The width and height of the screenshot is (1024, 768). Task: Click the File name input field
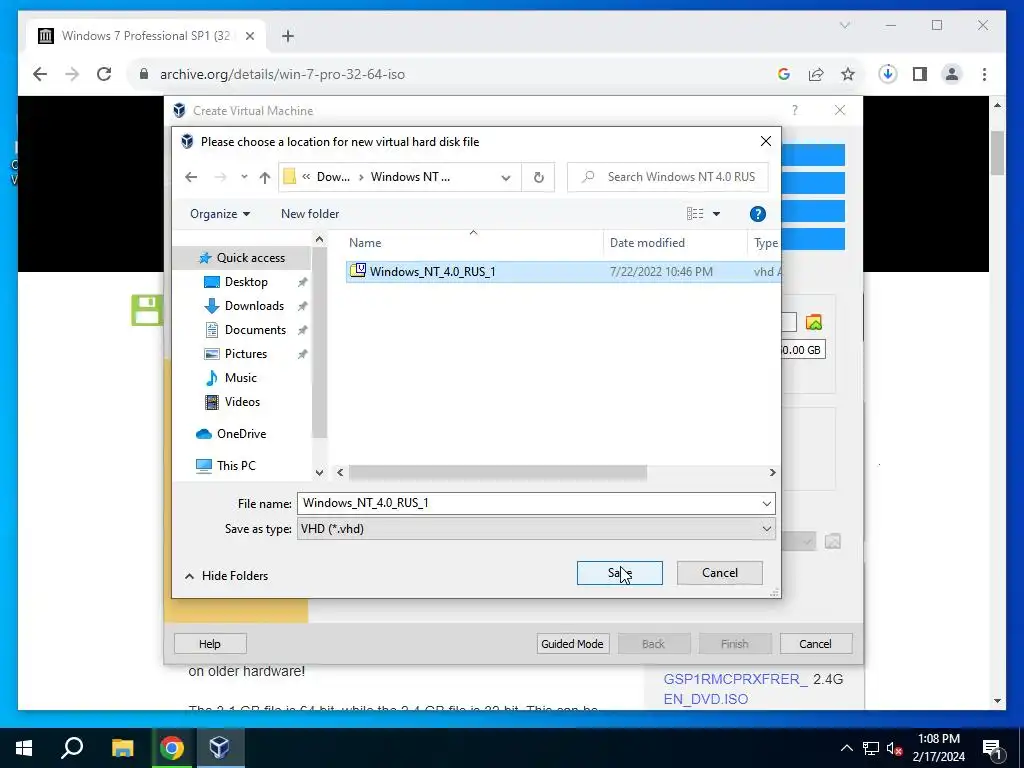[528, 503]
